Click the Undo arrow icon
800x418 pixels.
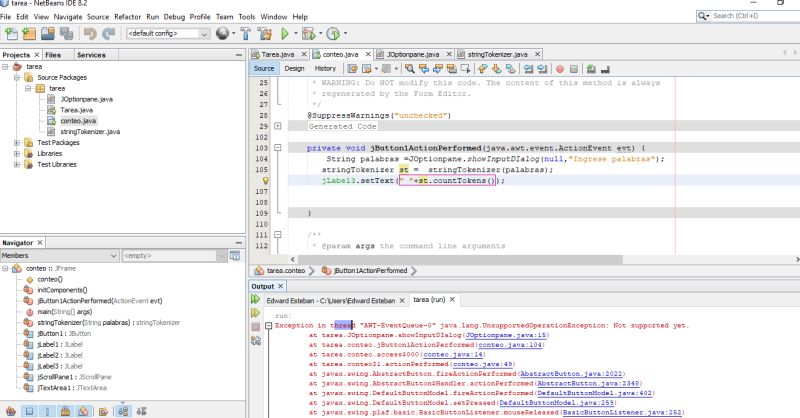click(90, 34)
